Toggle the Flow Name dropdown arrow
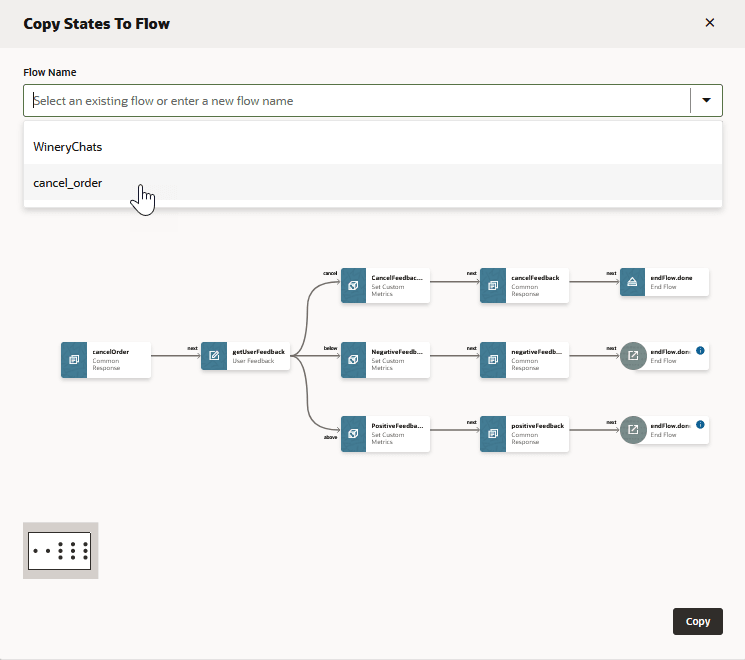The height and width of the screenshot is (660, 745). point(706,101)
